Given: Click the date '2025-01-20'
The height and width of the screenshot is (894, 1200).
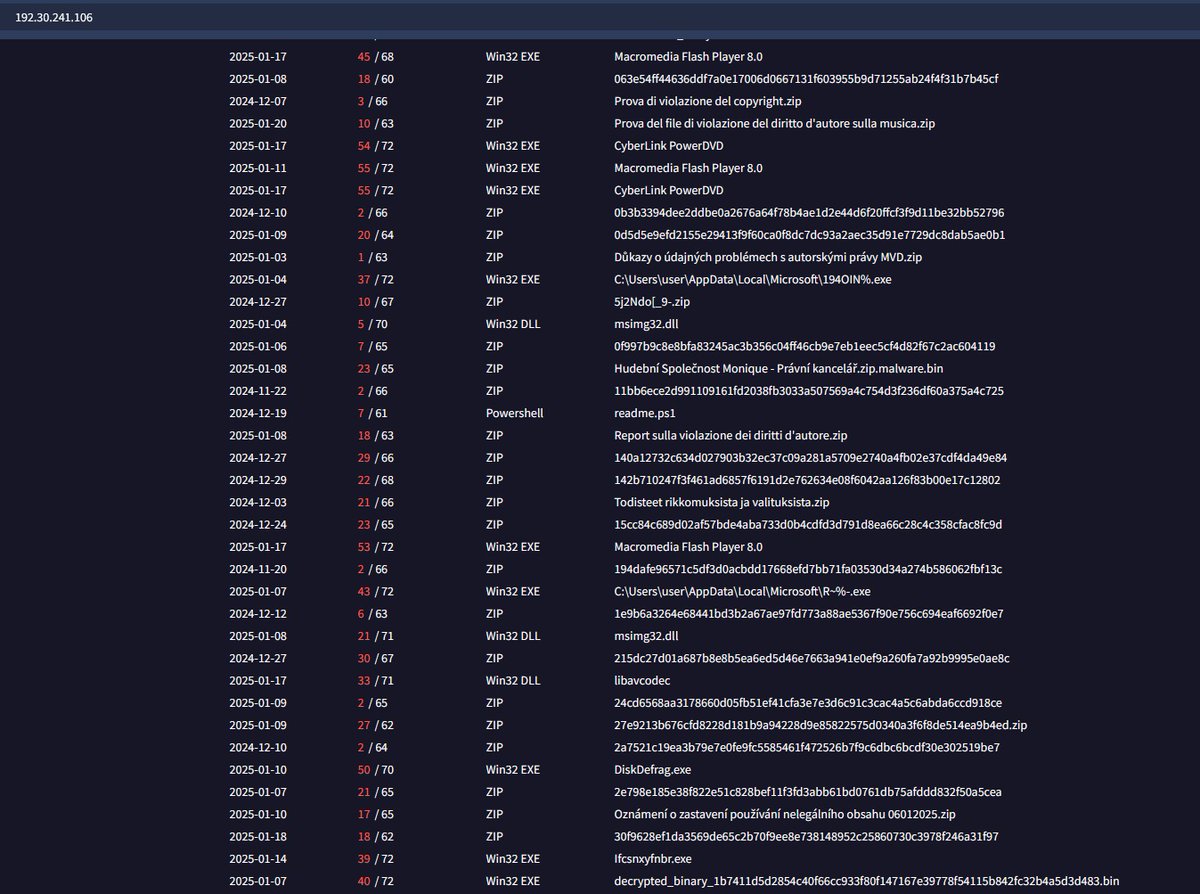Looking at the screenshot, I should (x=258, y=123).
